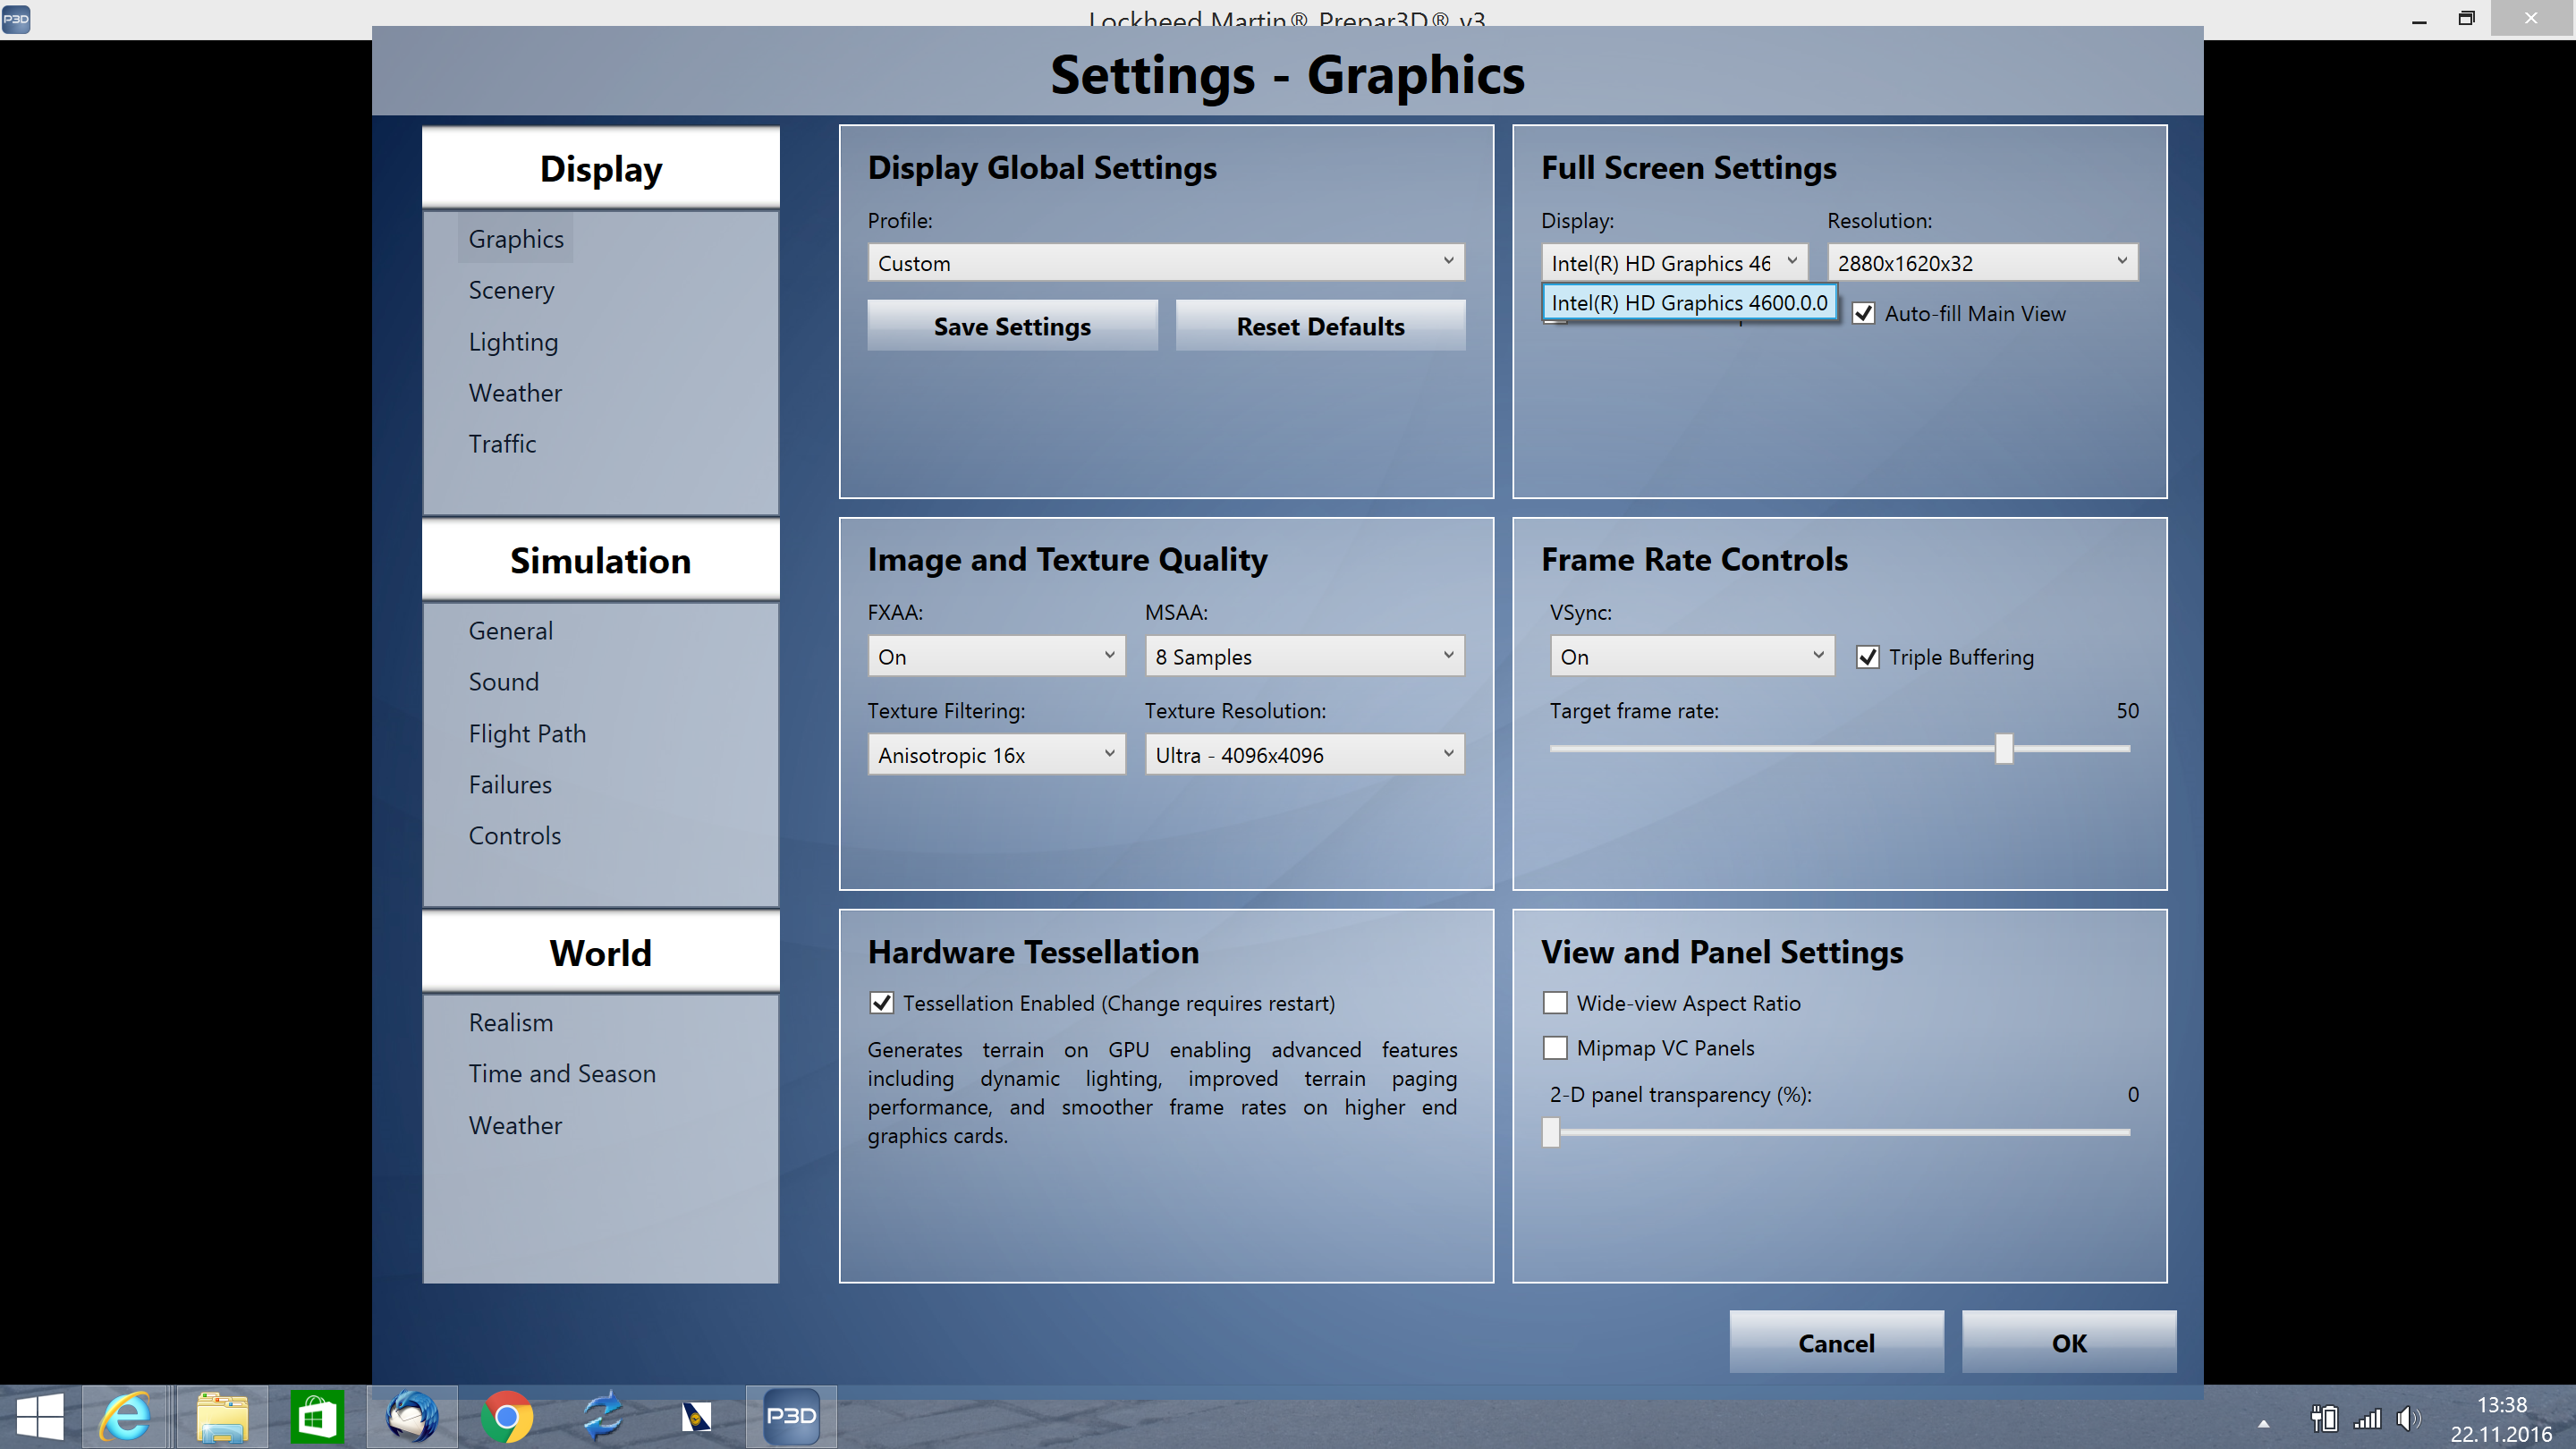The width and height of the screenshot is (2576, 1449).
Task: Open Thunderbird mail taskbar icon
Action: tap(412, 1417)
